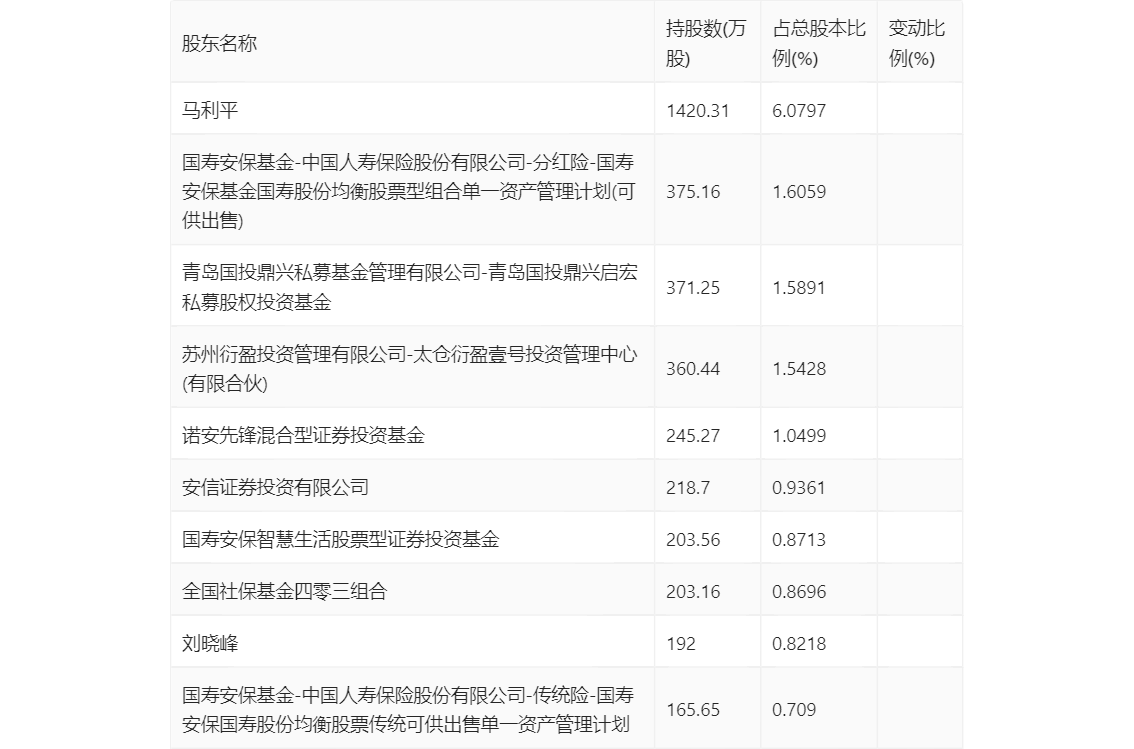
Task: Select the percentage 1.0499
Action: 798,435
